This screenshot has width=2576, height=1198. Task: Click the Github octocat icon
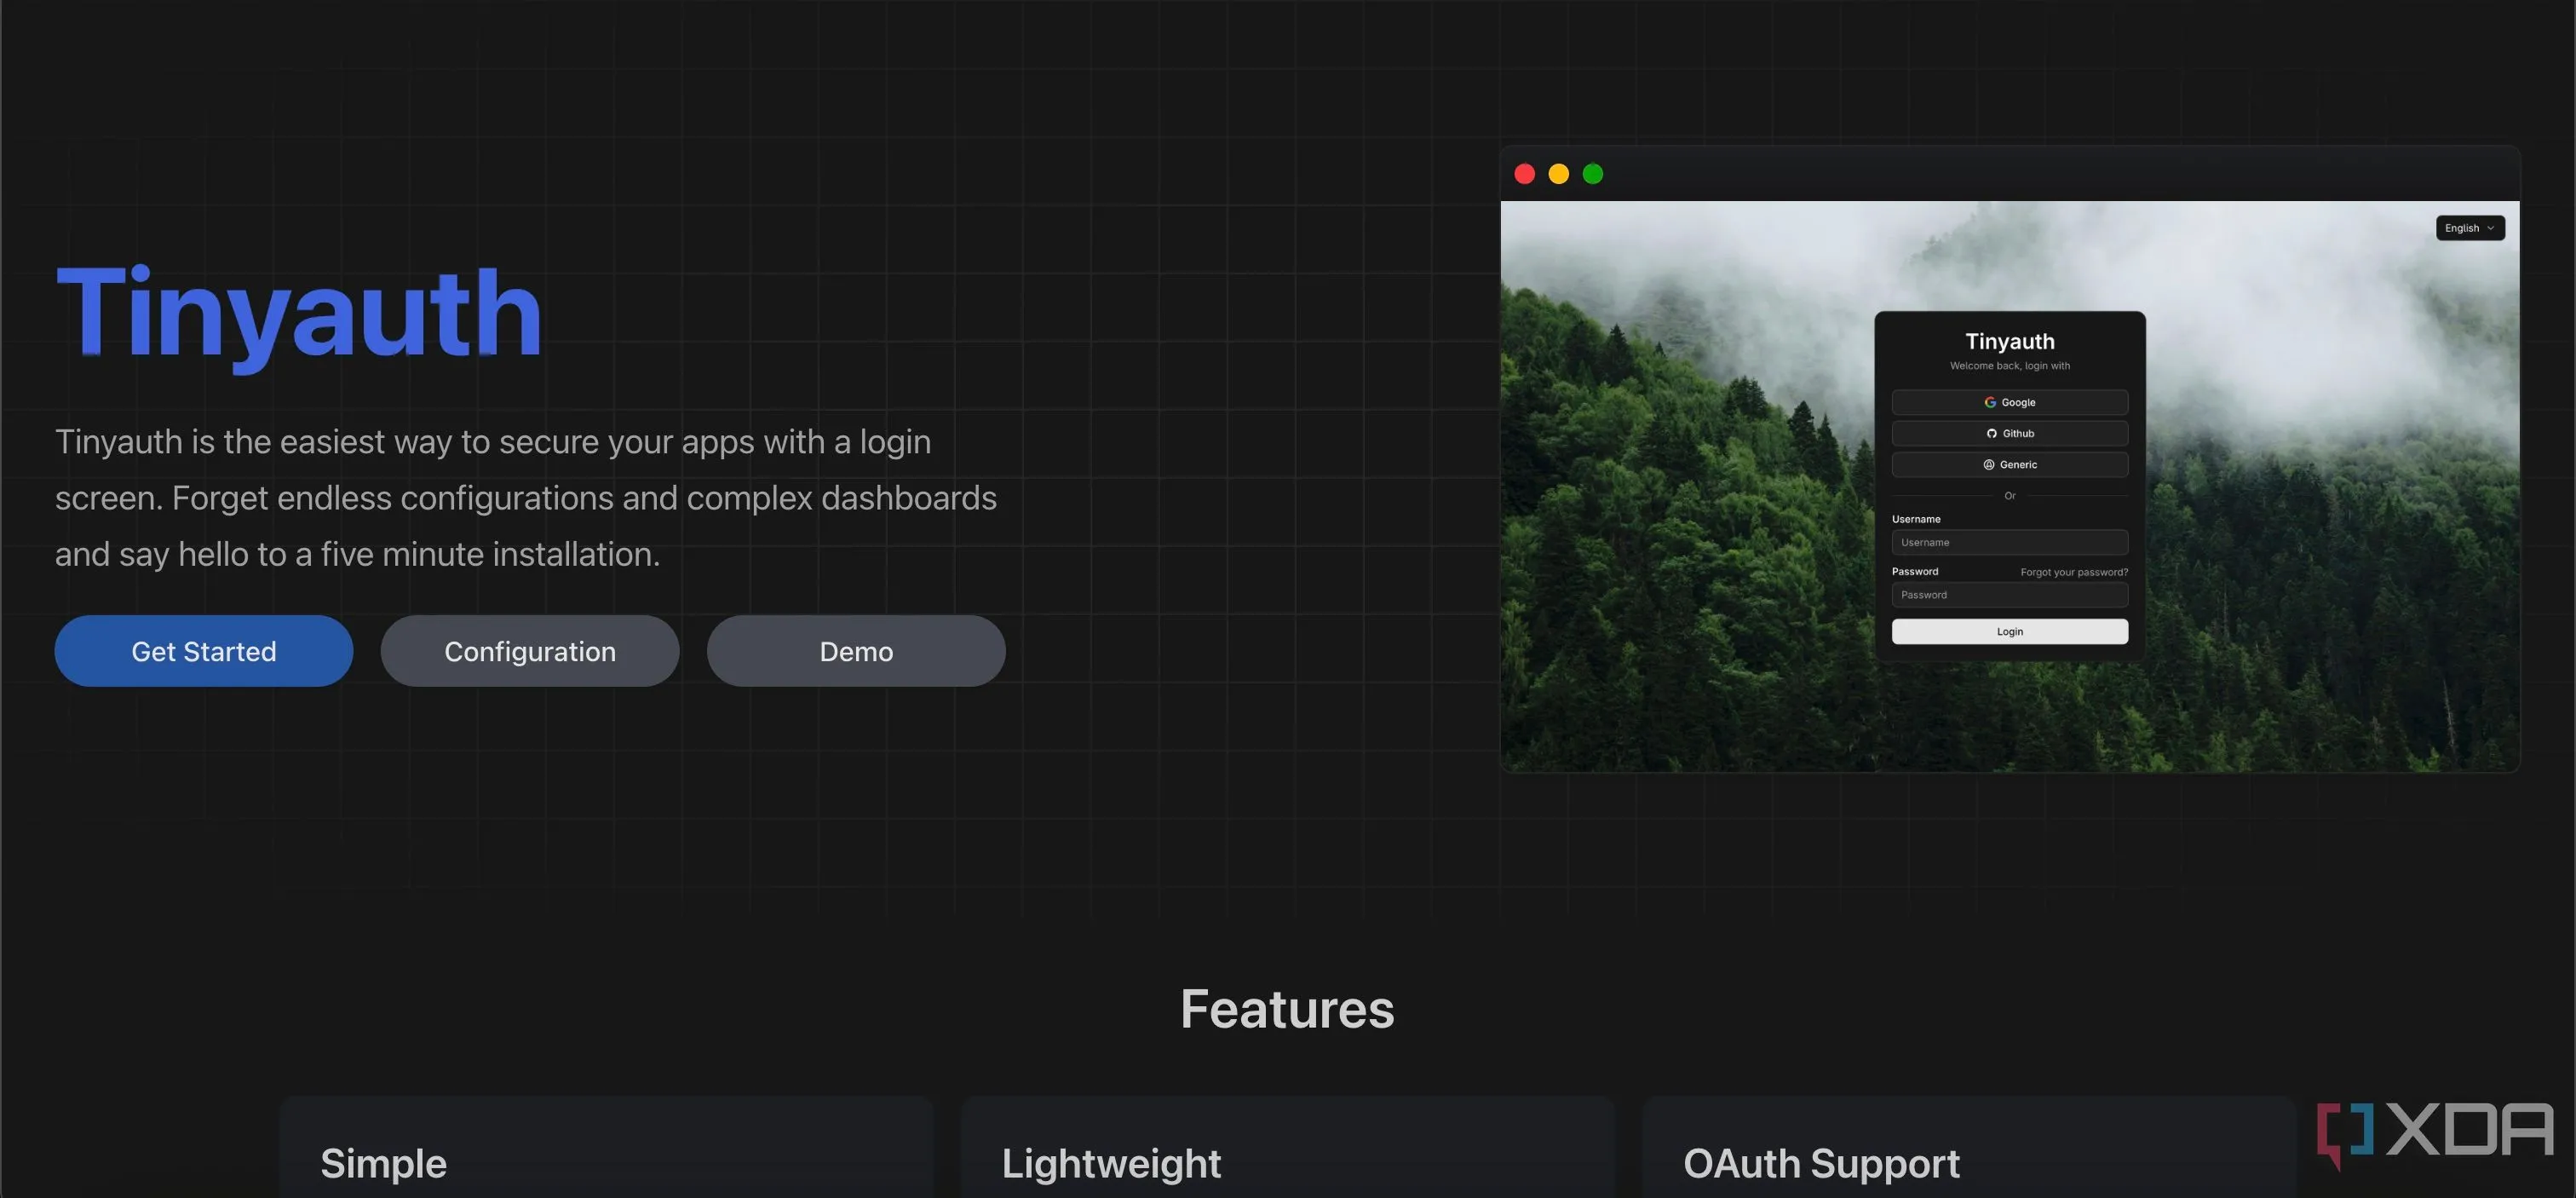point(1992,433)
